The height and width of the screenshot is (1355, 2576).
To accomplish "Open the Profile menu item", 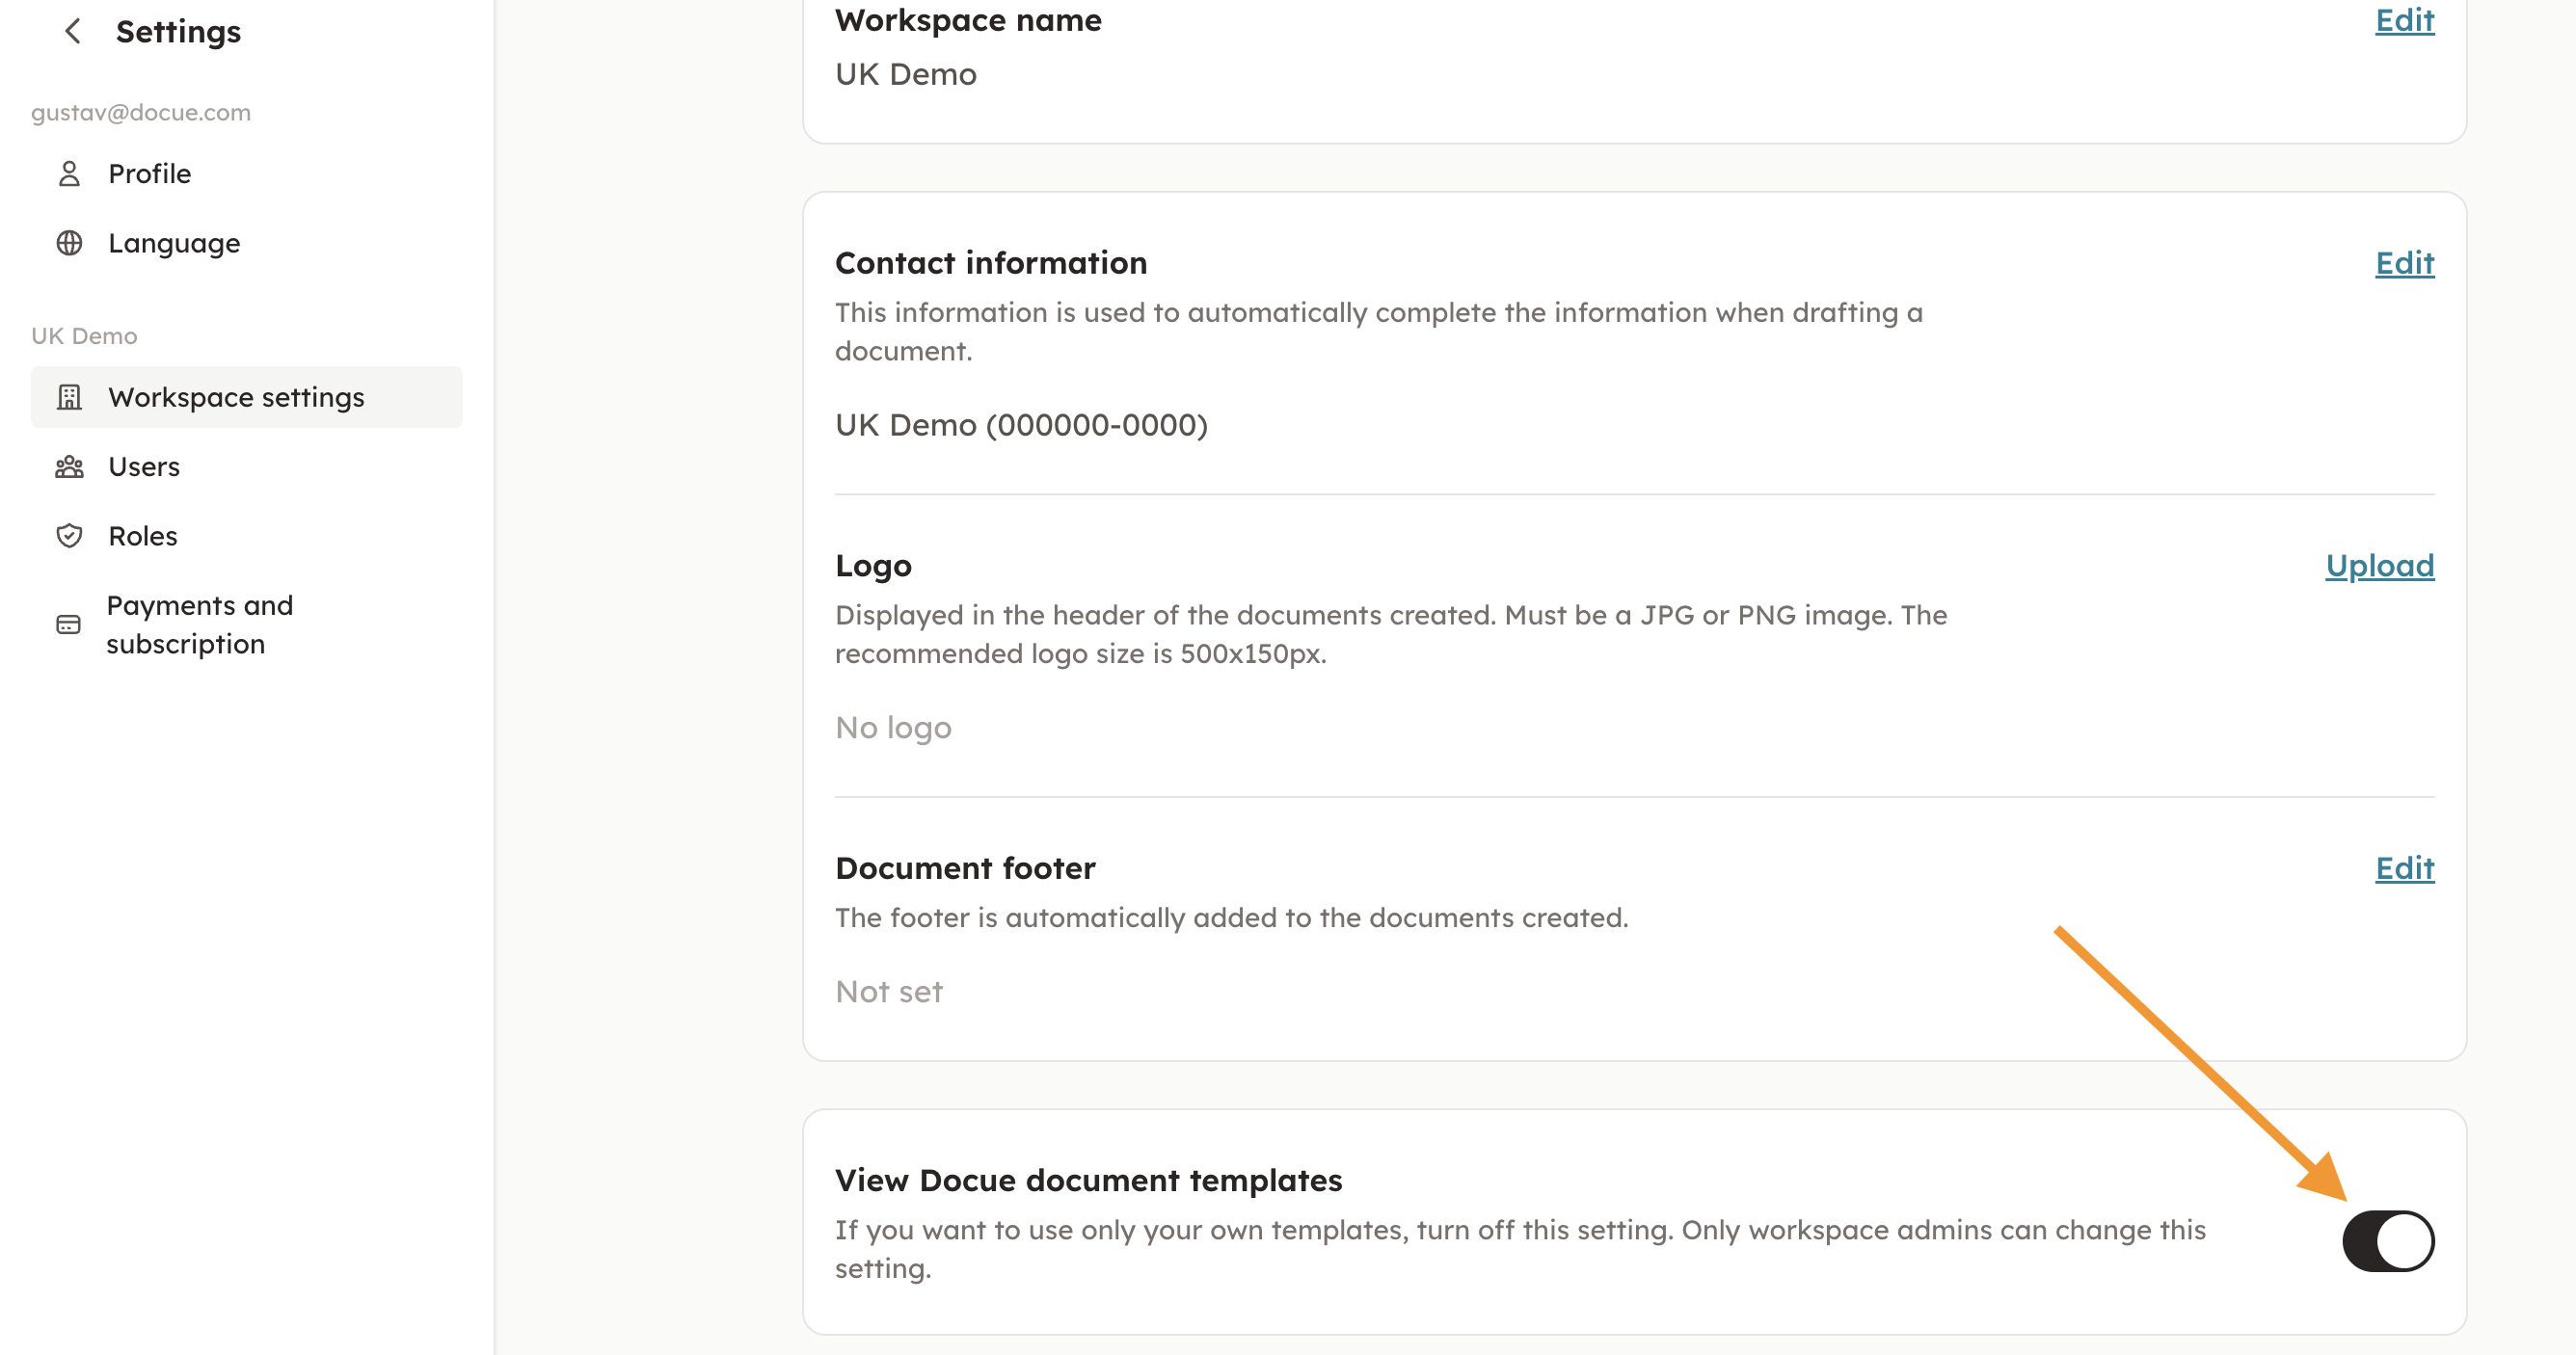I will tap(150, 174).
